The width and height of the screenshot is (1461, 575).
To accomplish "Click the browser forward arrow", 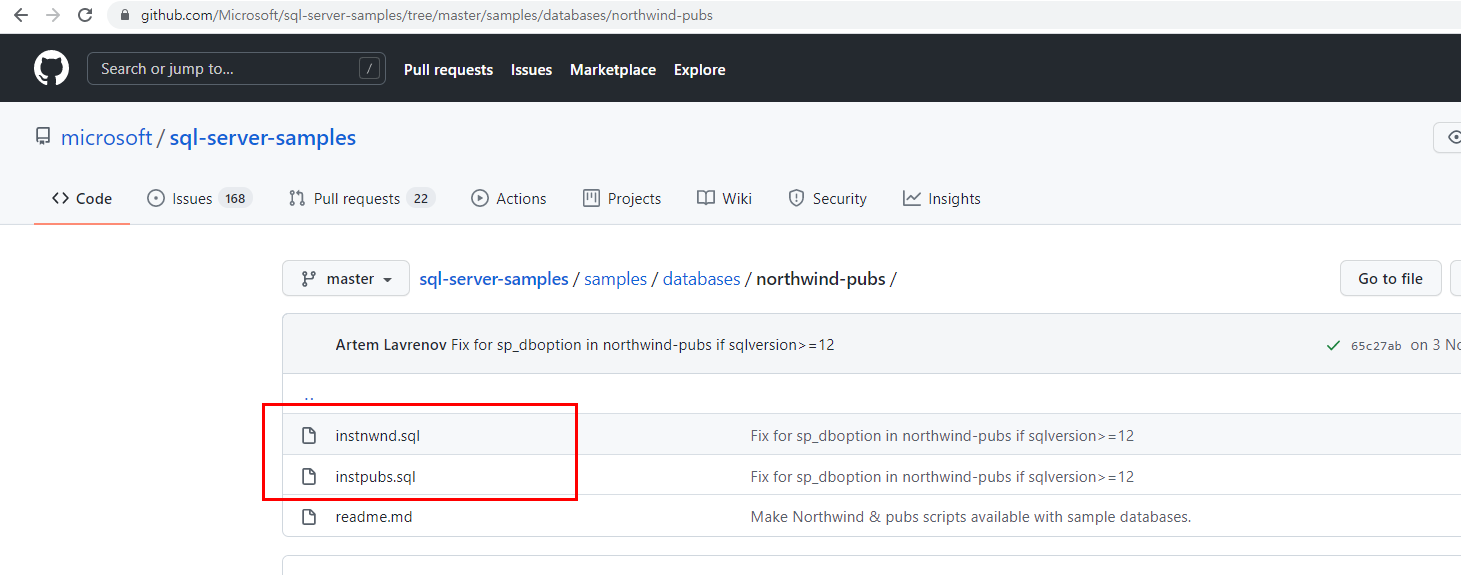I will (x=53, y=16).
